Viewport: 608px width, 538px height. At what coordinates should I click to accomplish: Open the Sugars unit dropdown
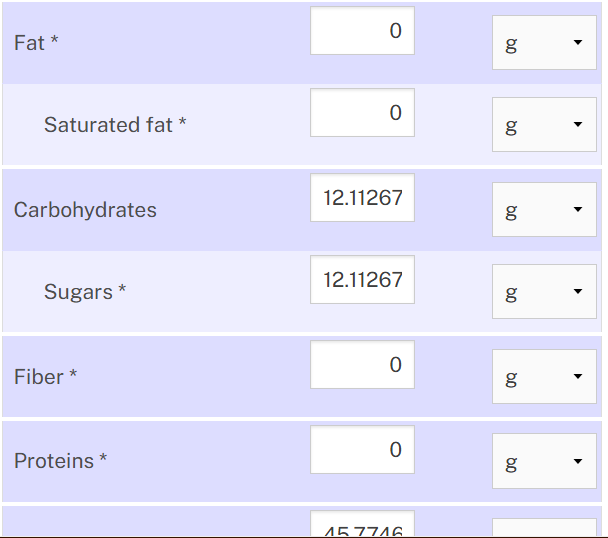[x=544, y=292]
